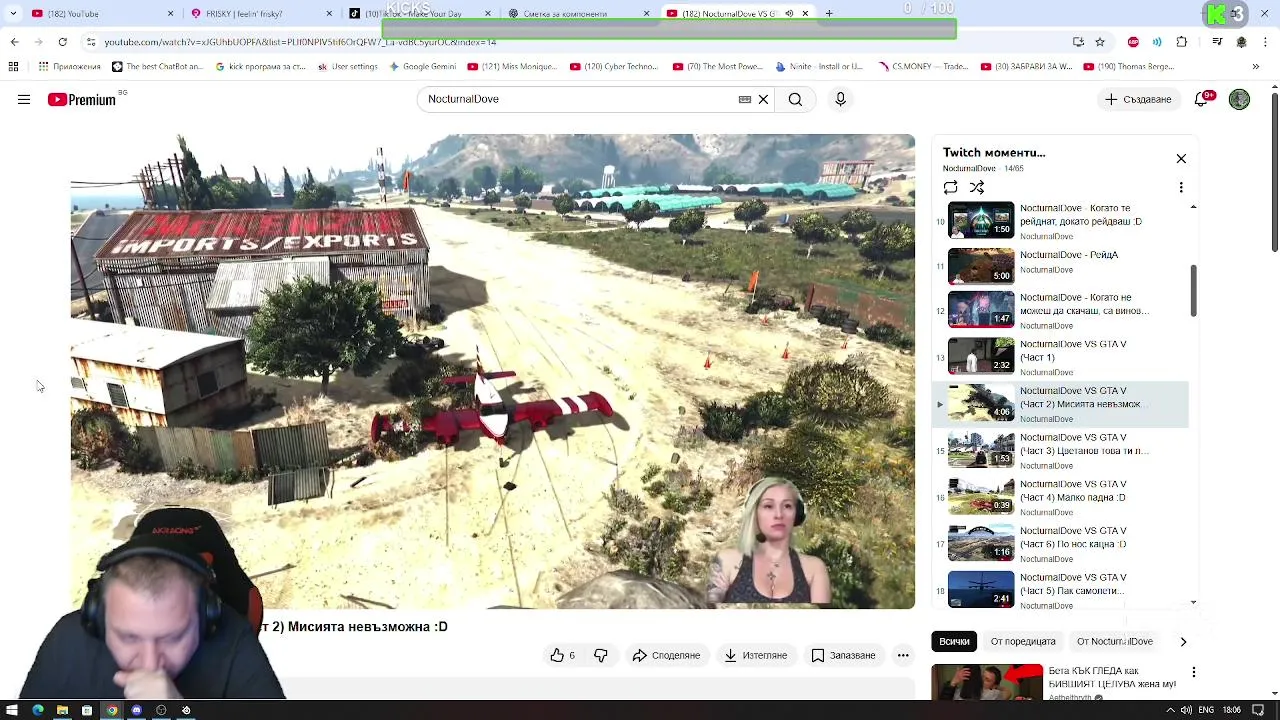The height and width of the screenshot is (720, 1280).
Task: Open The best ChatBot bookmark
Action: pyautogui.click(x=160, y=67)
